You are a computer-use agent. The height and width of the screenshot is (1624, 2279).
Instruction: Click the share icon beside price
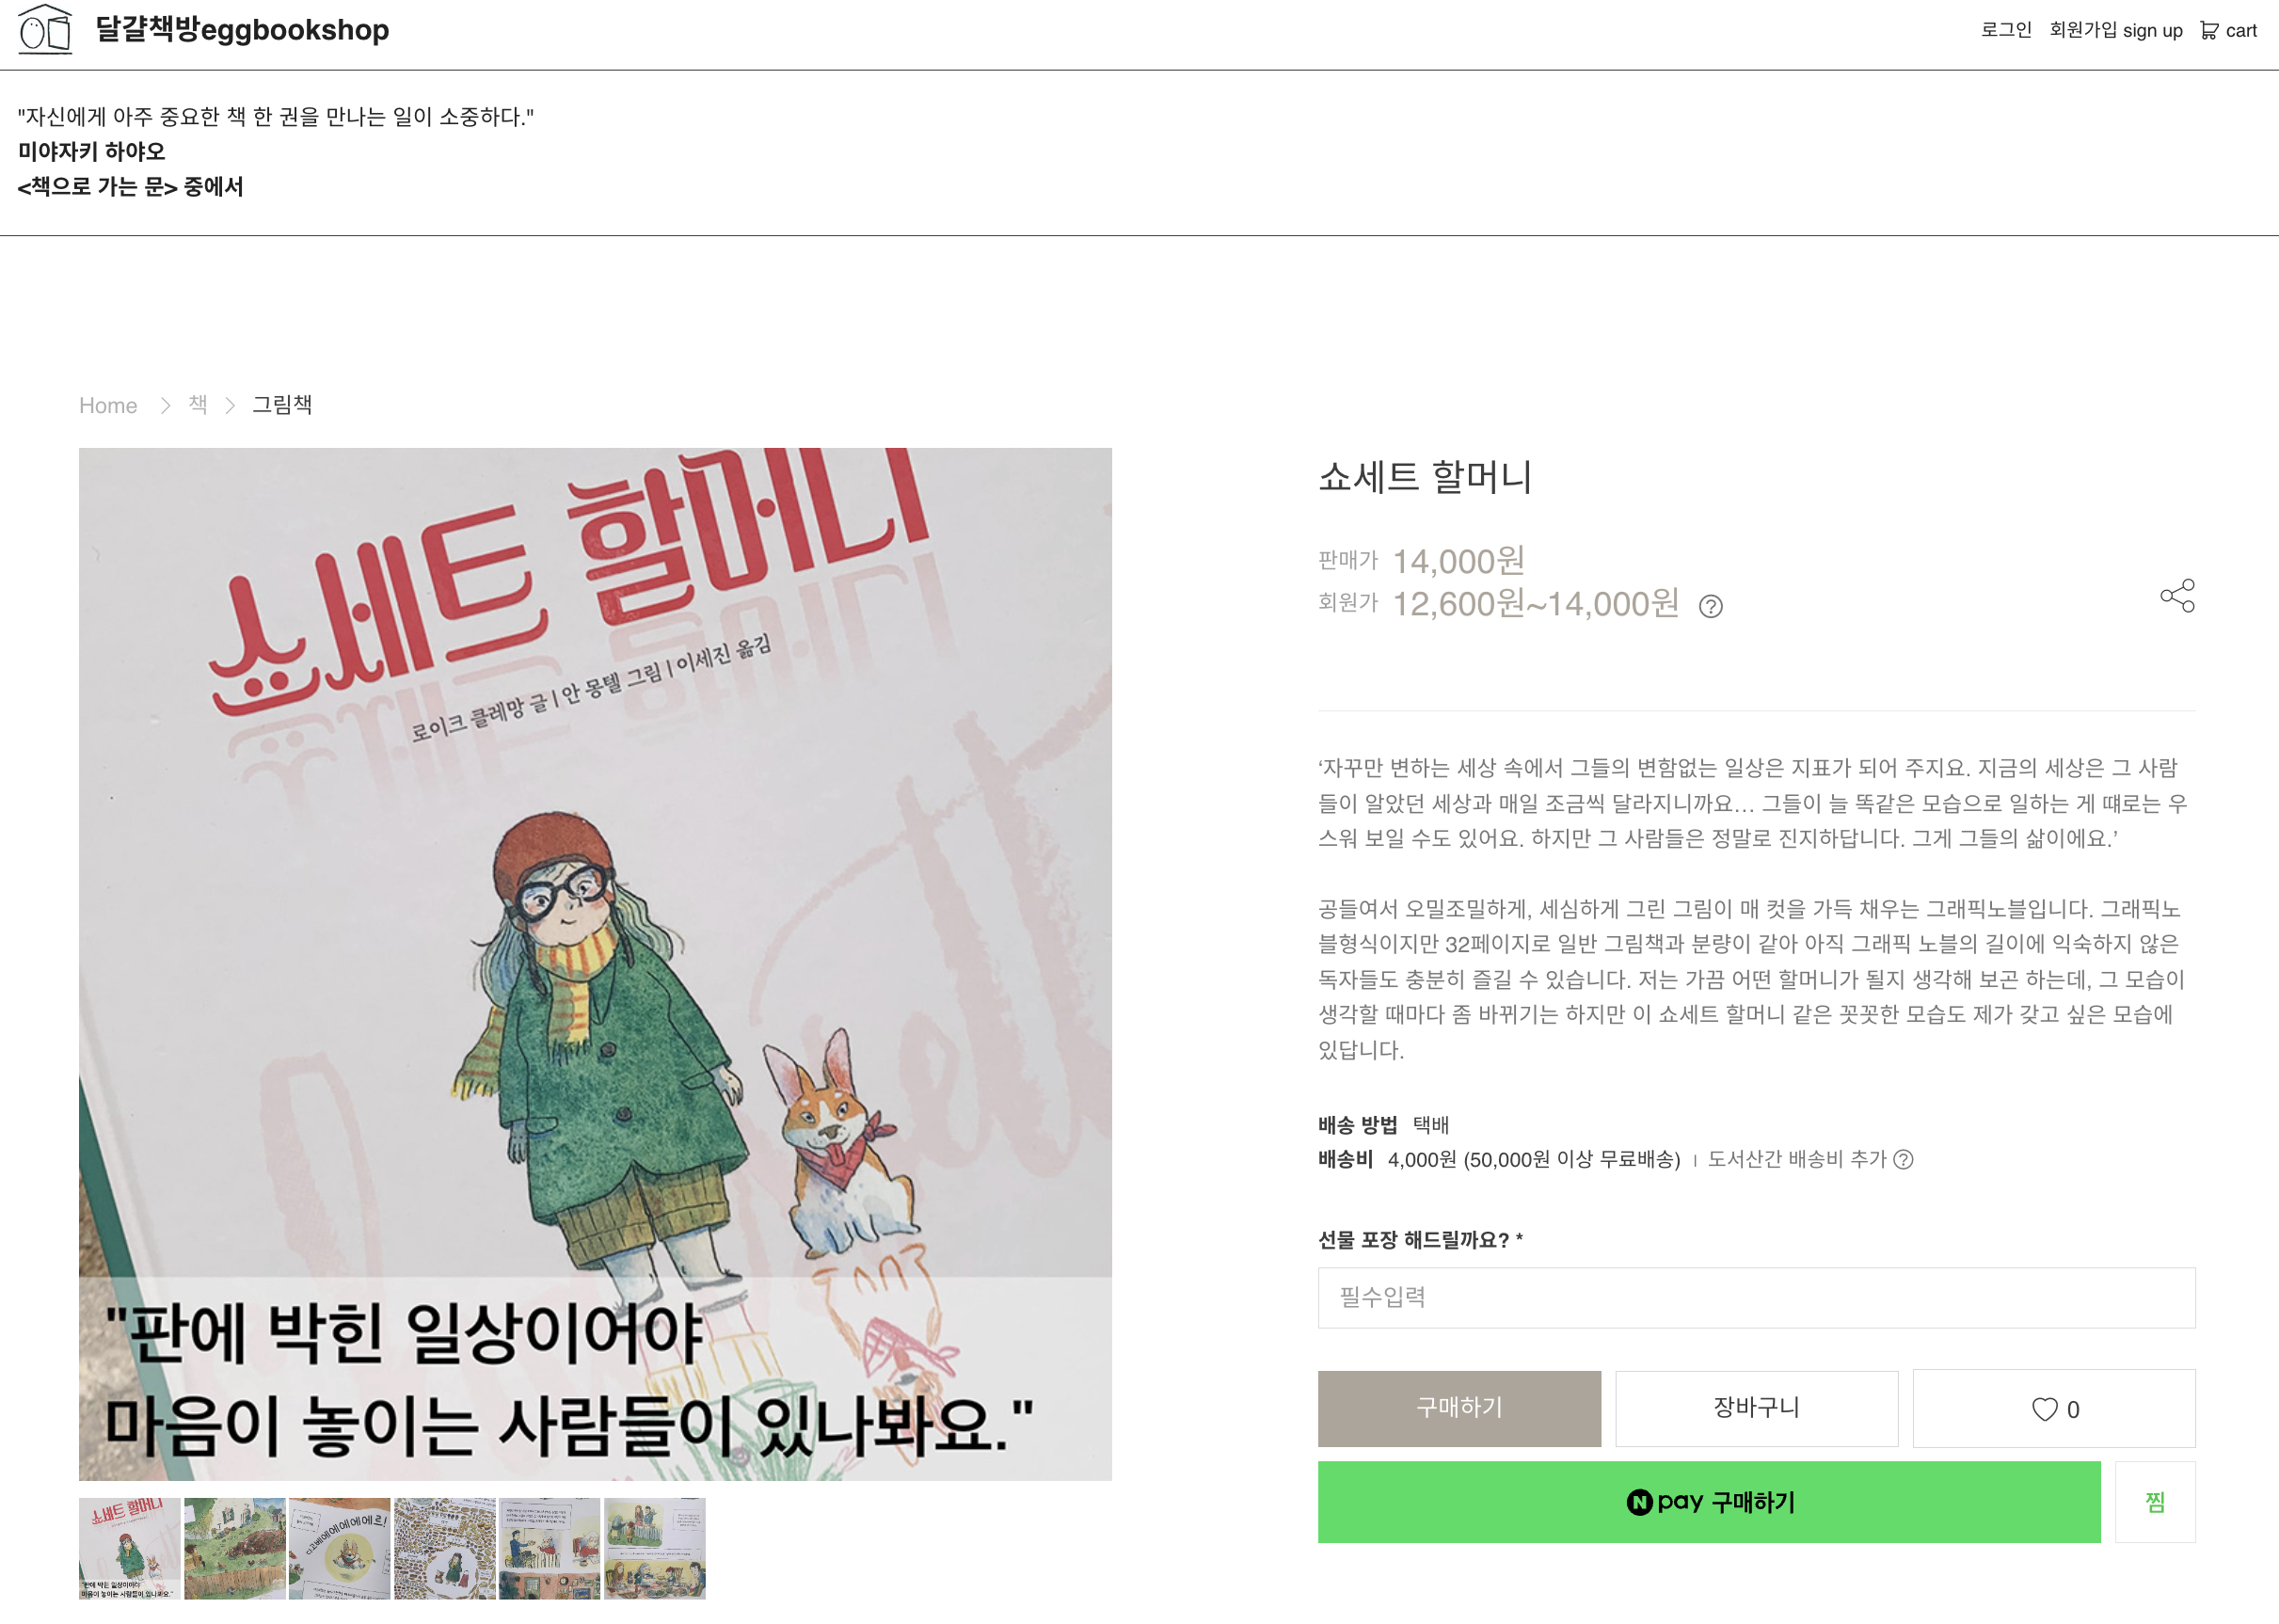coord(2177,596)
